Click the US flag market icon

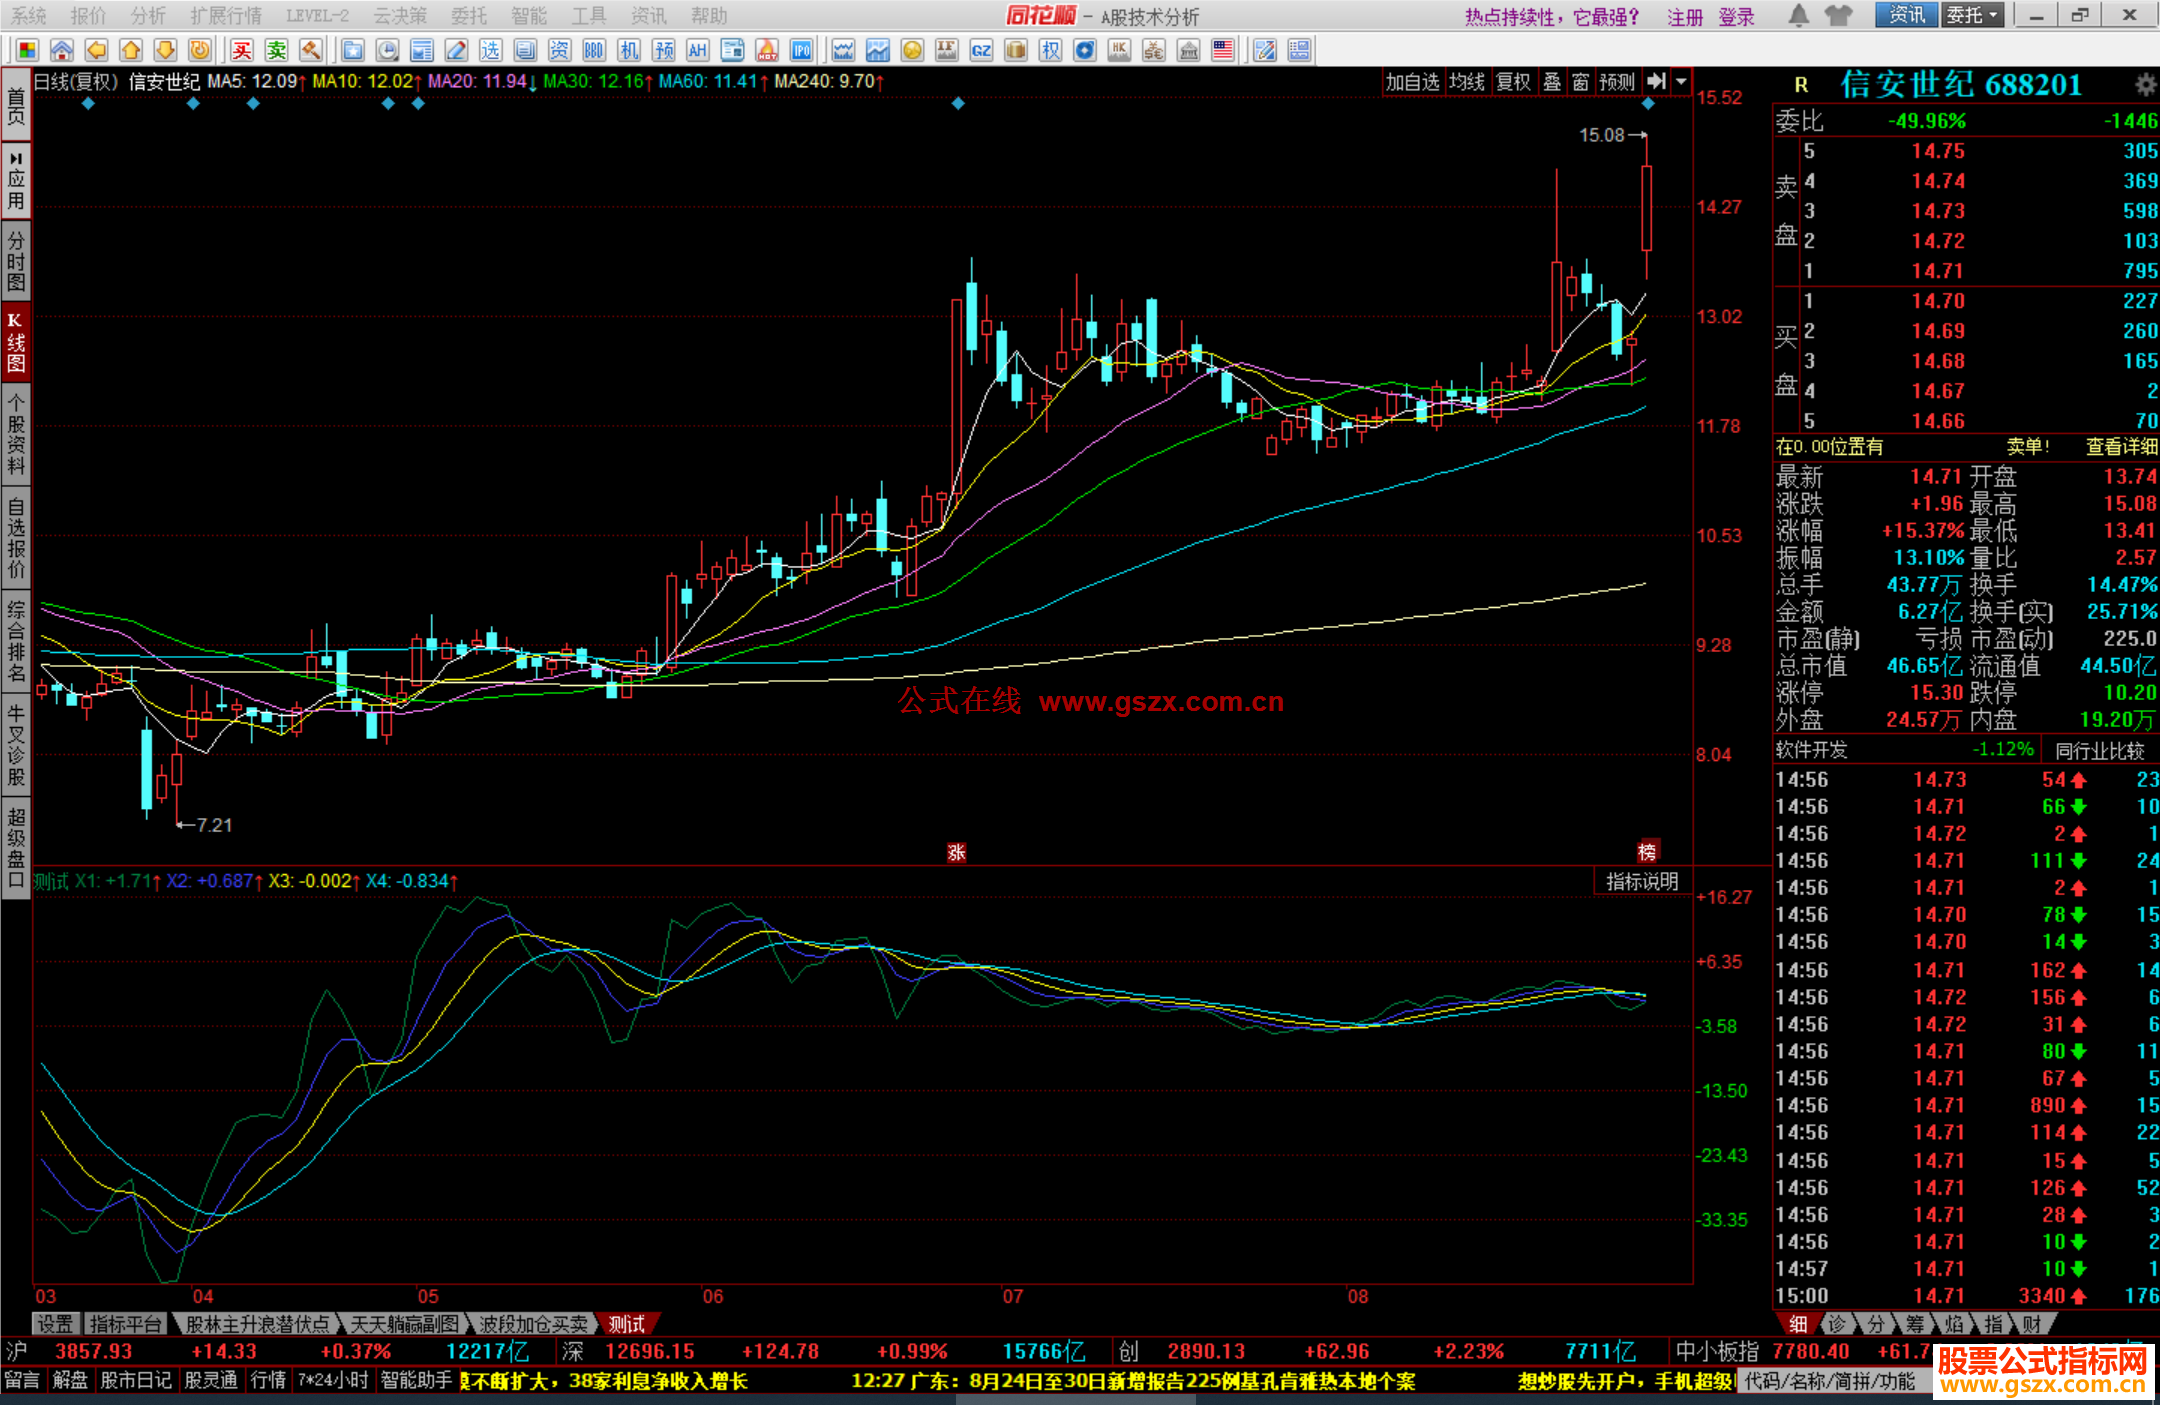click(1222, 50)
